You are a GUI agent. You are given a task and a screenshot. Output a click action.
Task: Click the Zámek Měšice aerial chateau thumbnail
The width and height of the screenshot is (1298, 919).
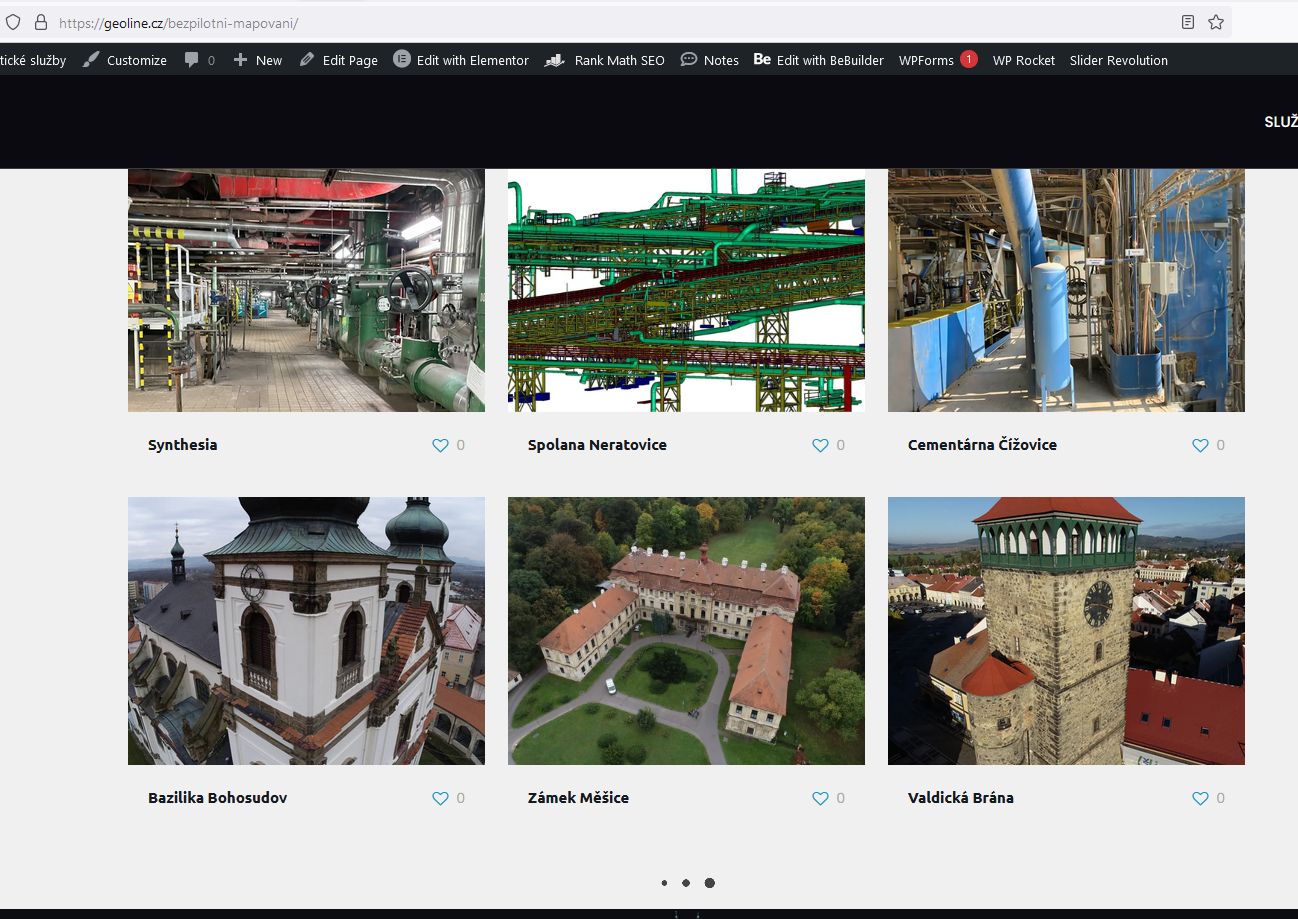[x=686, y=631]
